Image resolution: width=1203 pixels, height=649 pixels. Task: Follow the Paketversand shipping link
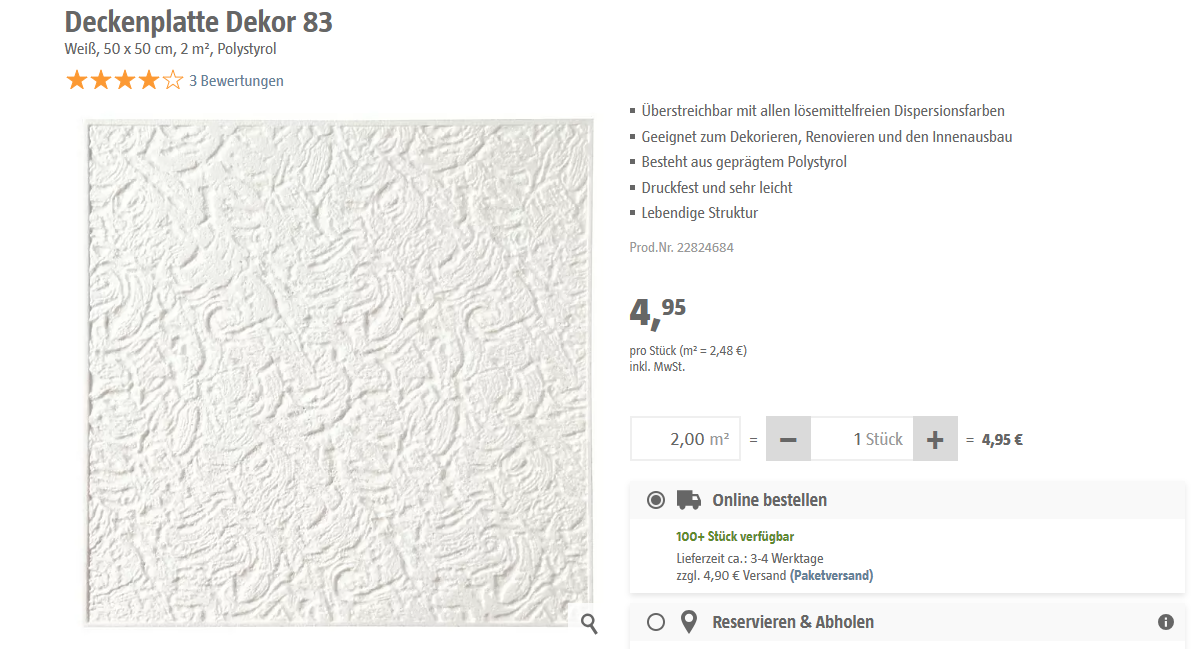(831, 575)
